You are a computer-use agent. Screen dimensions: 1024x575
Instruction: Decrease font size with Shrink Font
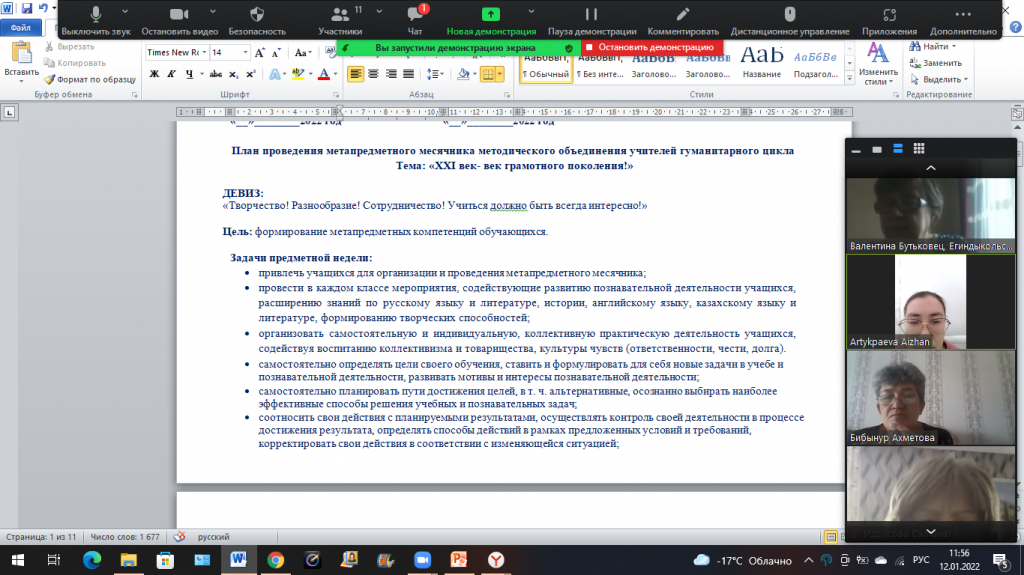[276, 53]
